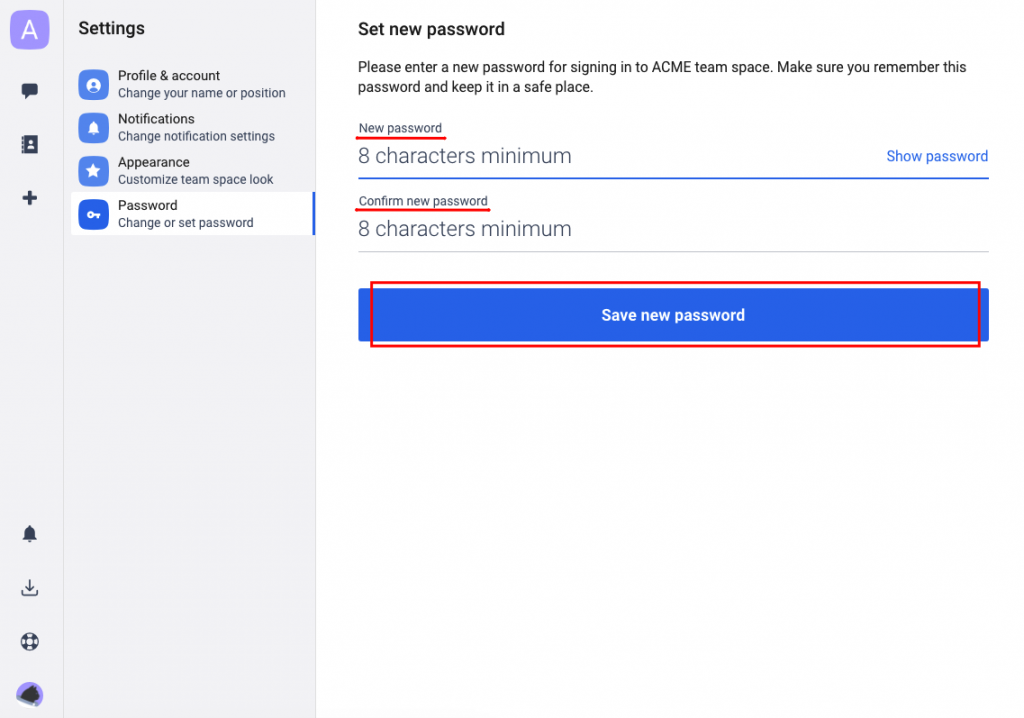
Task: Click the downloads icon in the sidebar
Action: pos(29,587)
